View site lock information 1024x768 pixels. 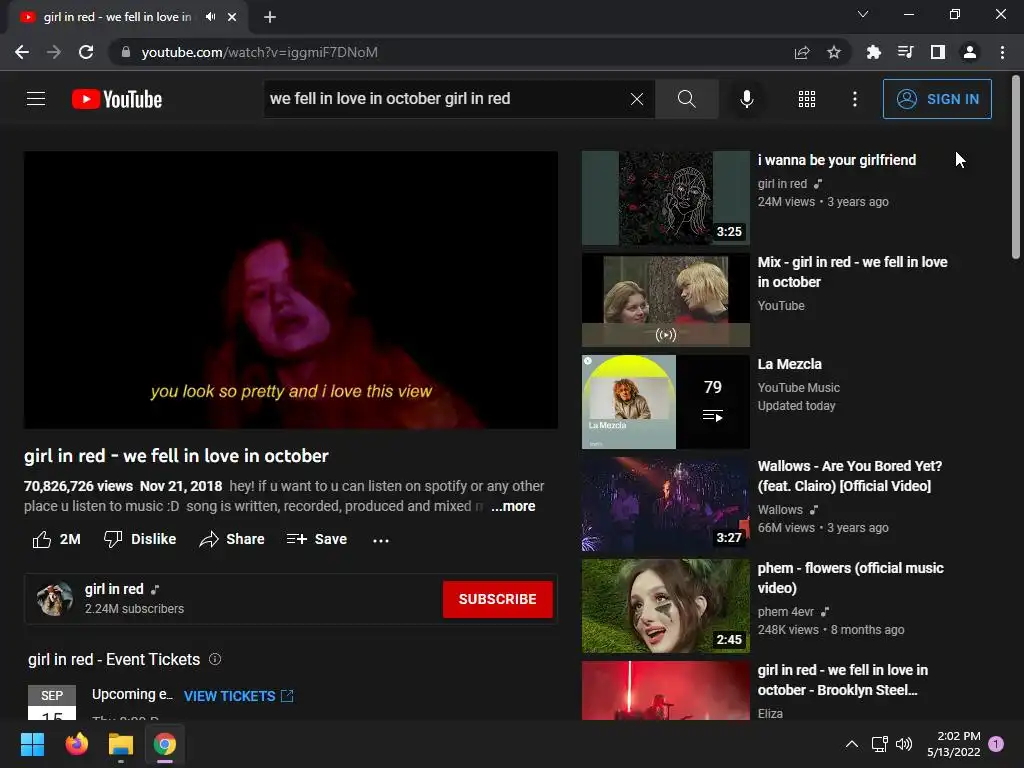125,52
